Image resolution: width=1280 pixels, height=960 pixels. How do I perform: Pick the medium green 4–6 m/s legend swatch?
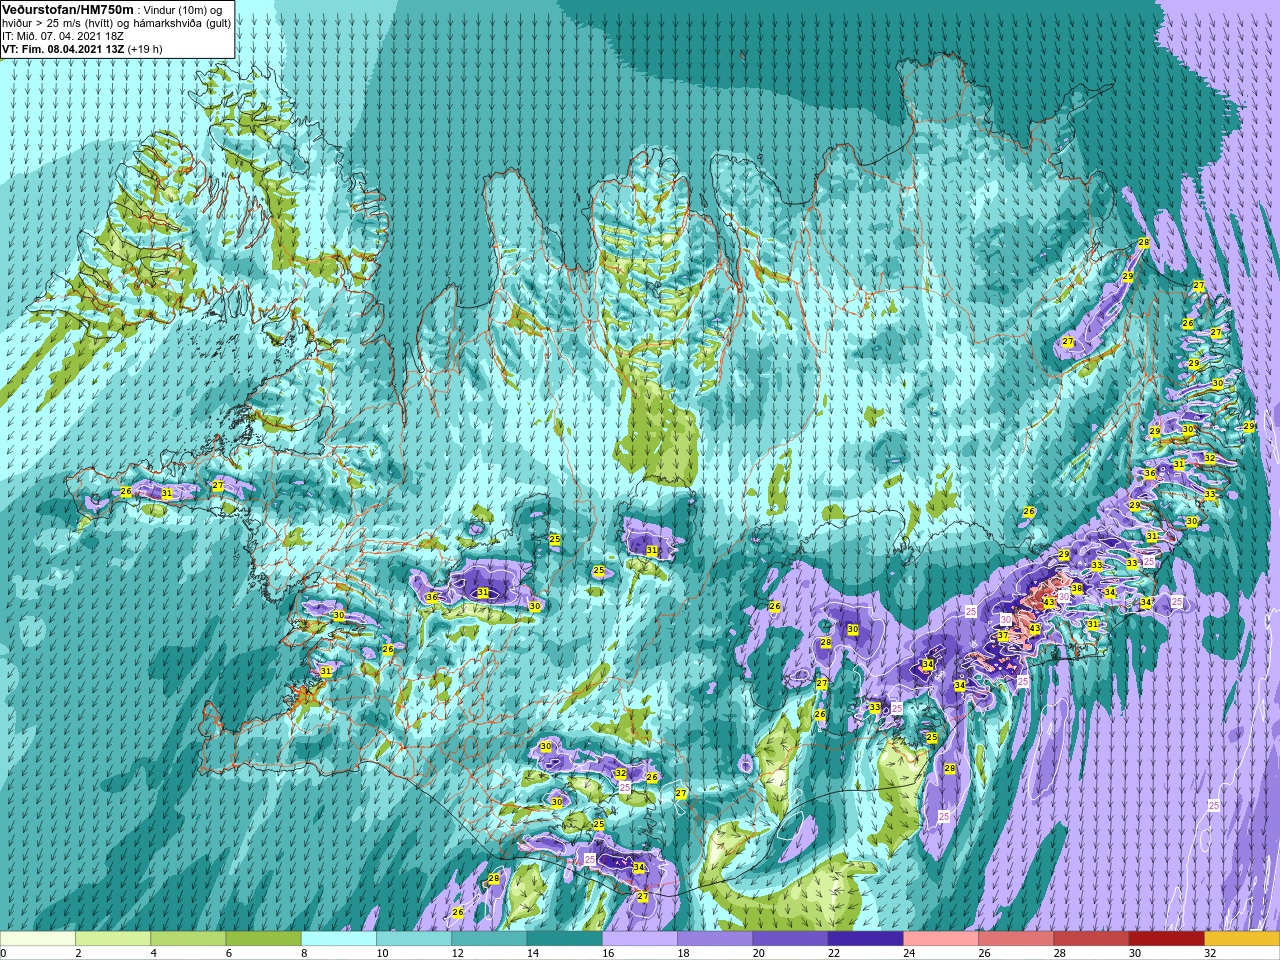point(188,939)
